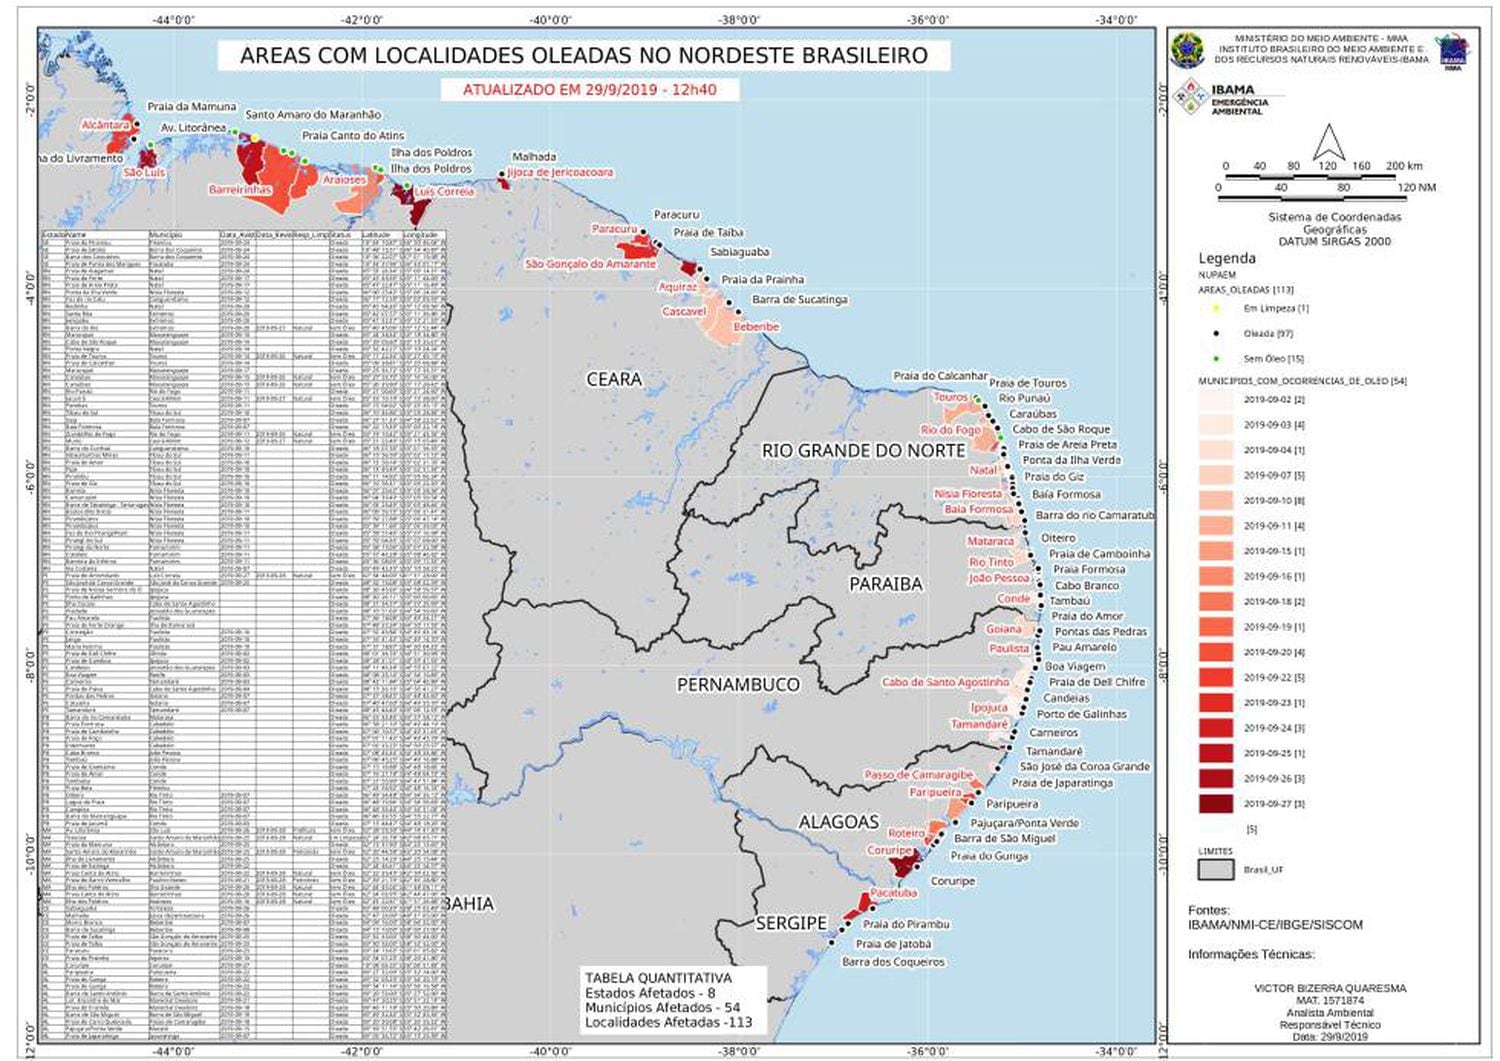
Task: Select the 2019-09-20 legend color swatch
Action: 1215,652
